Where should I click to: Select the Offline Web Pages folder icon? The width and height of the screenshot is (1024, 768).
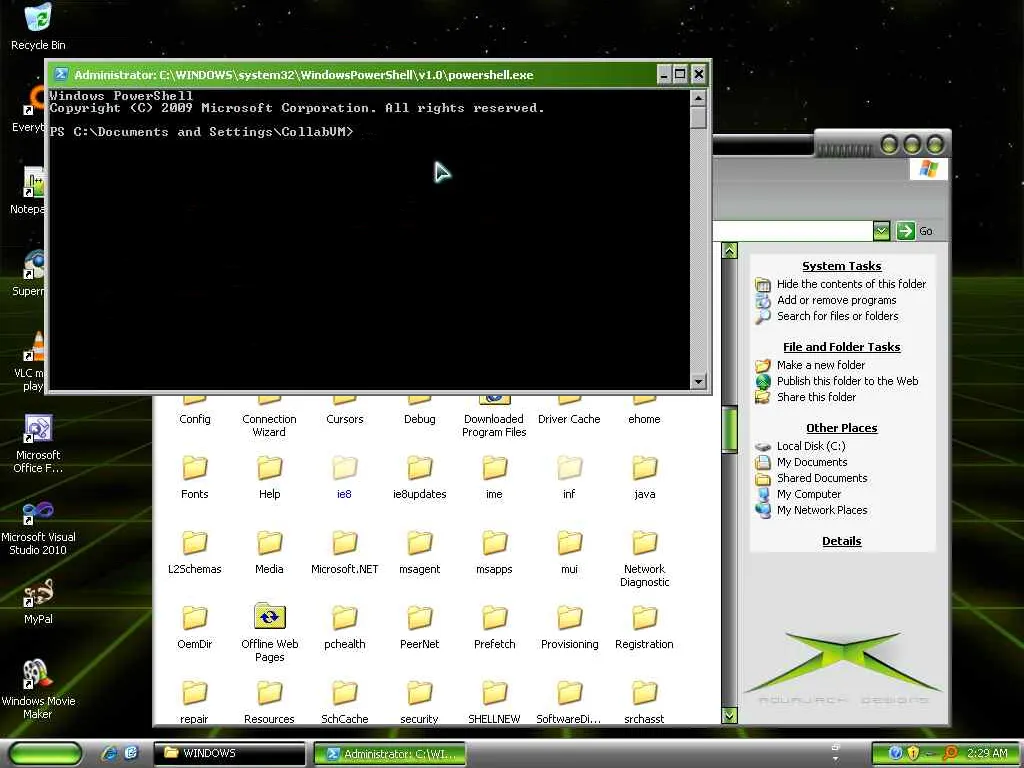coord(269,616)
